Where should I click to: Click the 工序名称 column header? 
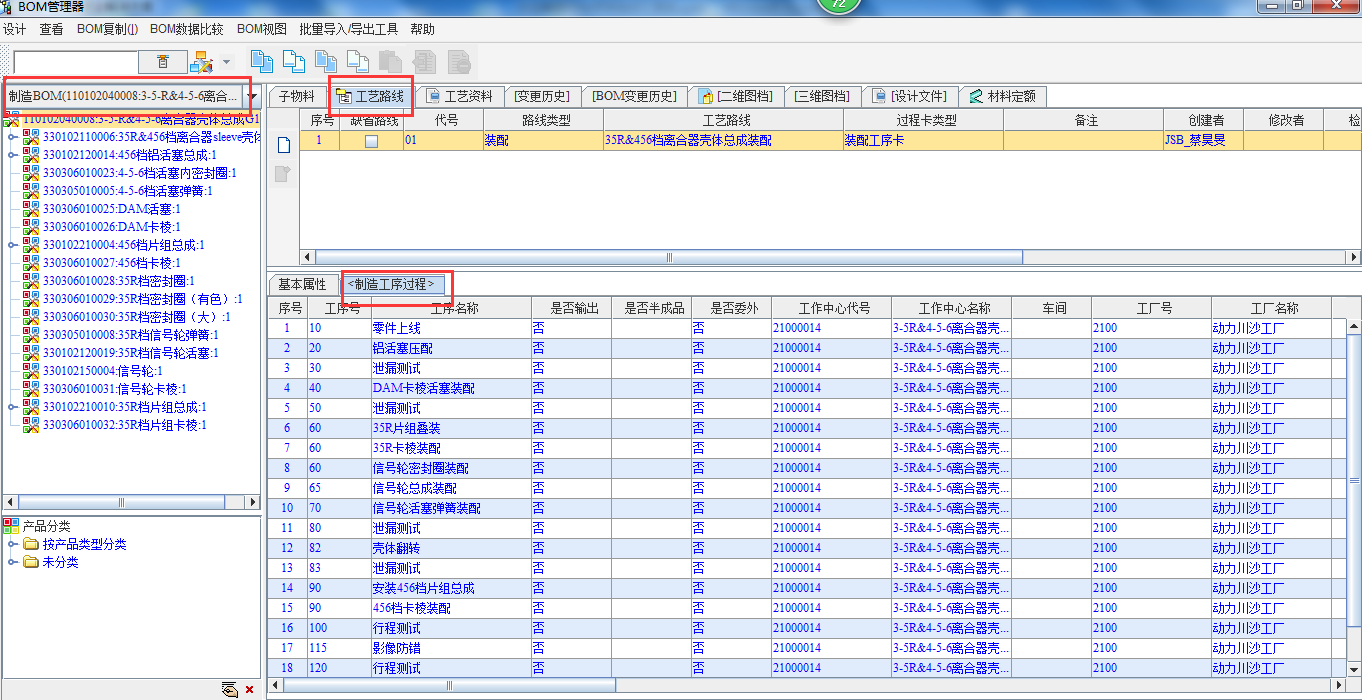[454, 308]
